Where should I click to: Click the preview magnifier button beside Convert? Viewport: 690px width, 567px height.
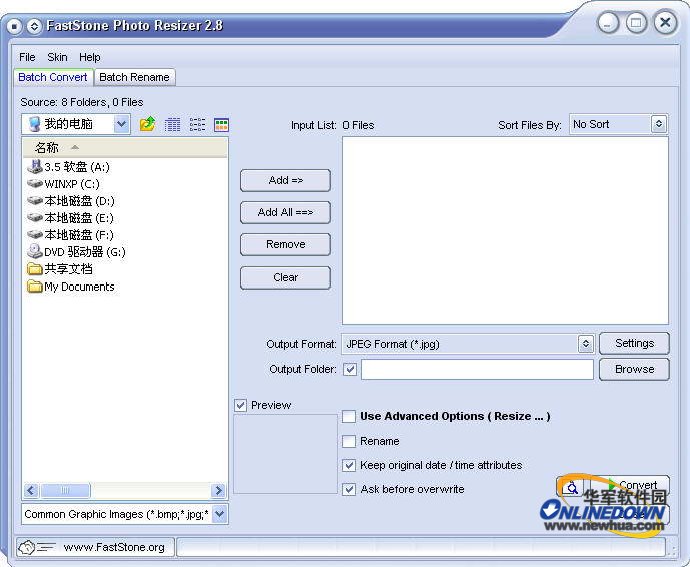tap(572, 488)
